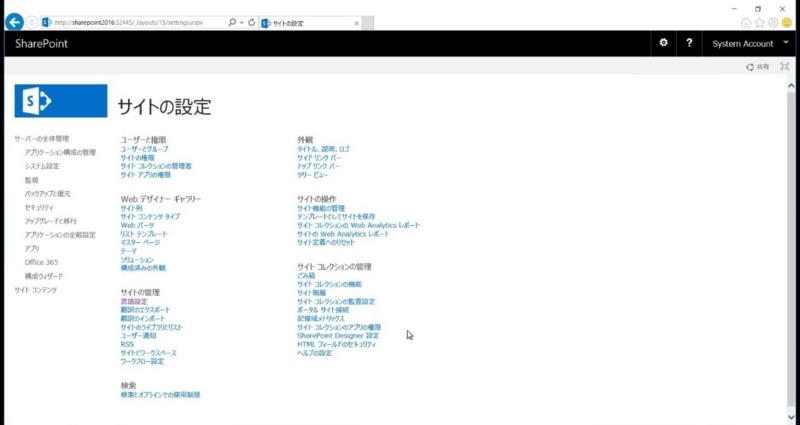Click the SharePoint brand title

[x=41, y=43]
